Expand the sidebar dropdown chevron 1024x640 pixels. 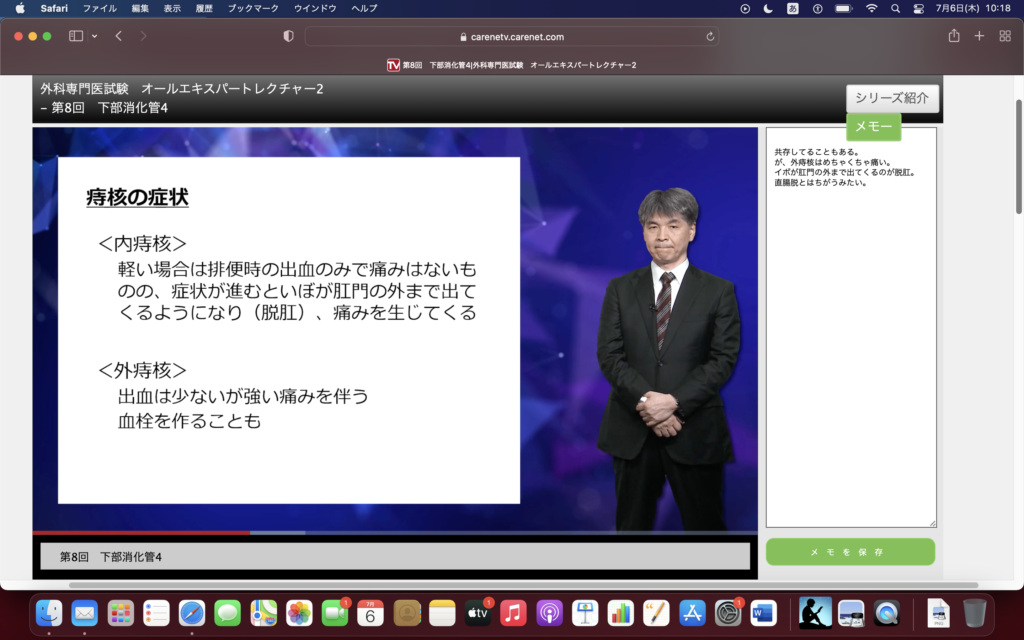(94, 36)
